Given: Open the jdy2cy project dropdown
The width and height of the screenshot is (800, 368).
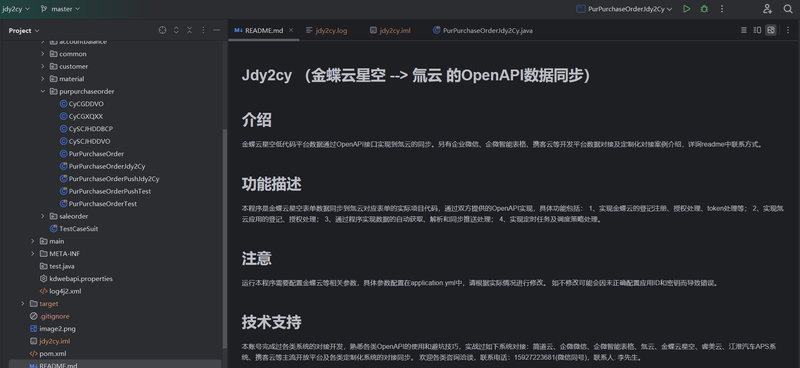Looking at the screenshot, I should 16,9.
